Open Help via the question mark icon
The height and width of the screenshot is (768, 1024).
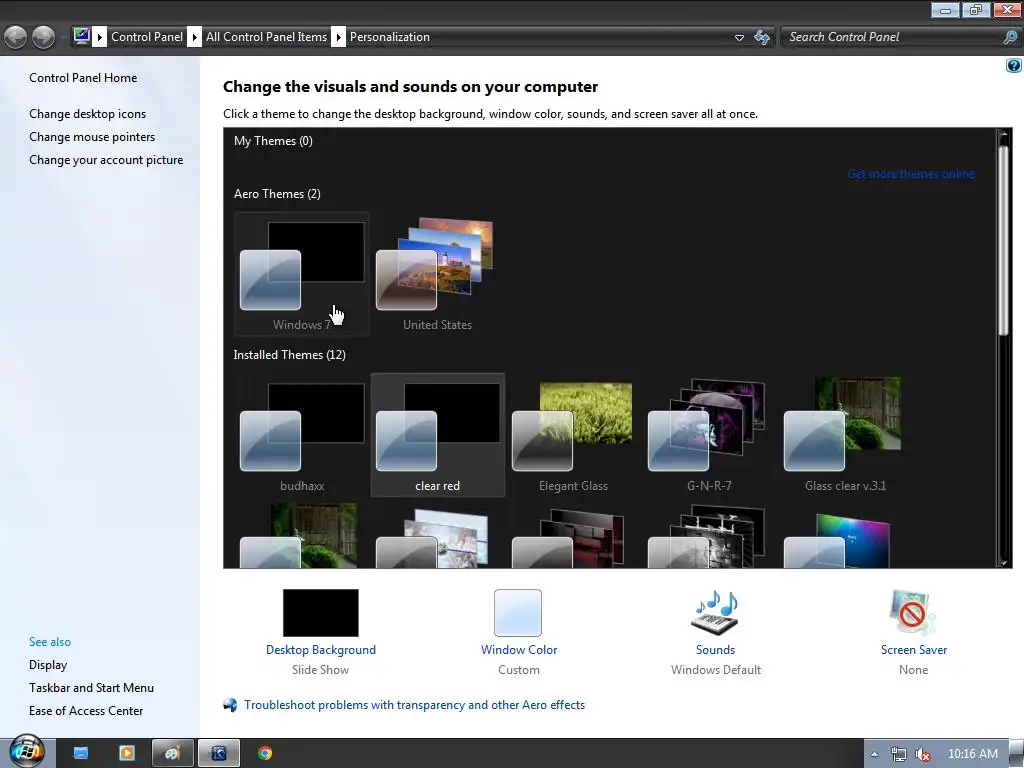tap(1014, 65)
